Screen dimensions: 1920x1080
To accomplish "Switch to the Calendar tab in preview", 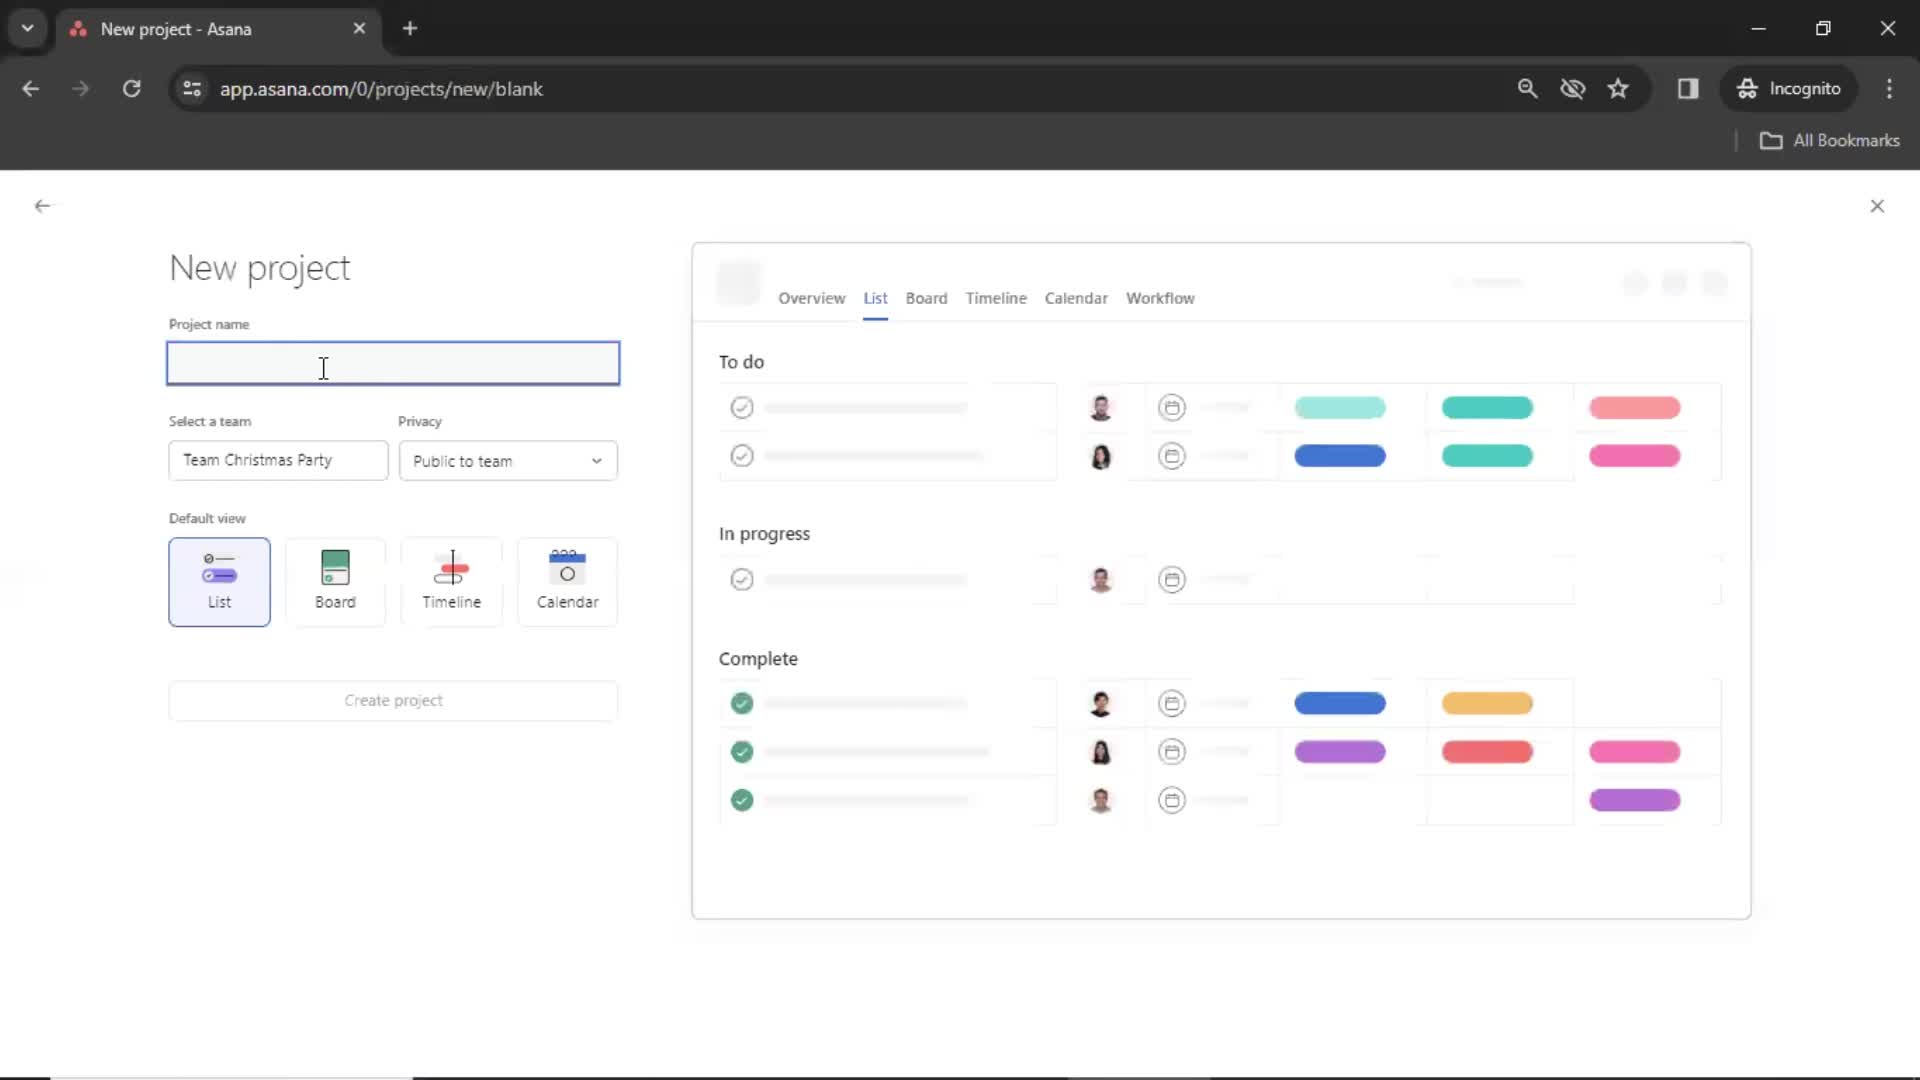I will pyautogui.click(x=1076, y=298).
